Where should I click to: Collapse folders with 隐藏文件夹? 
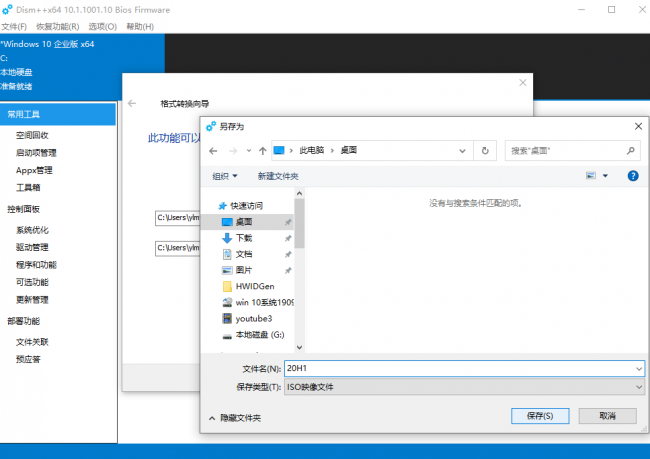[x=235, y=418]
